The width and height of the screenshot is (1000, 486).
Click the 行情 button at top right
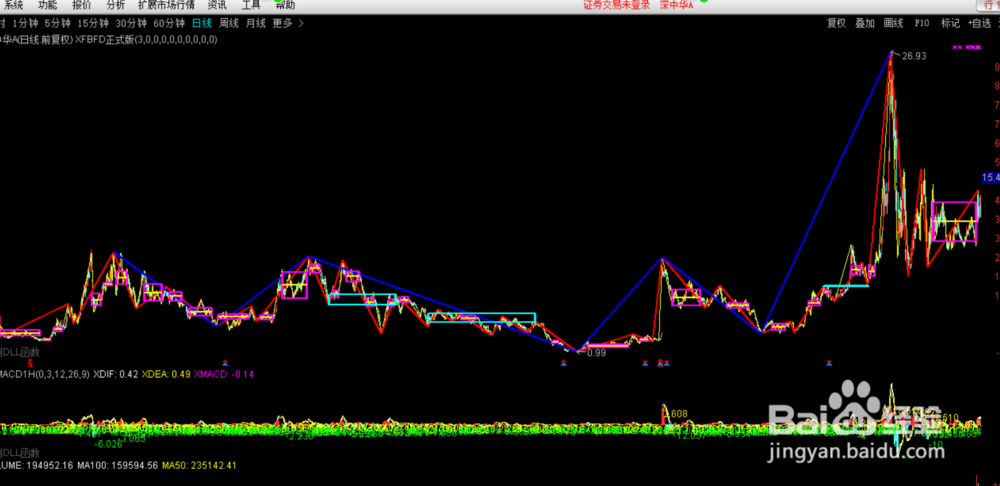point(988,6)
